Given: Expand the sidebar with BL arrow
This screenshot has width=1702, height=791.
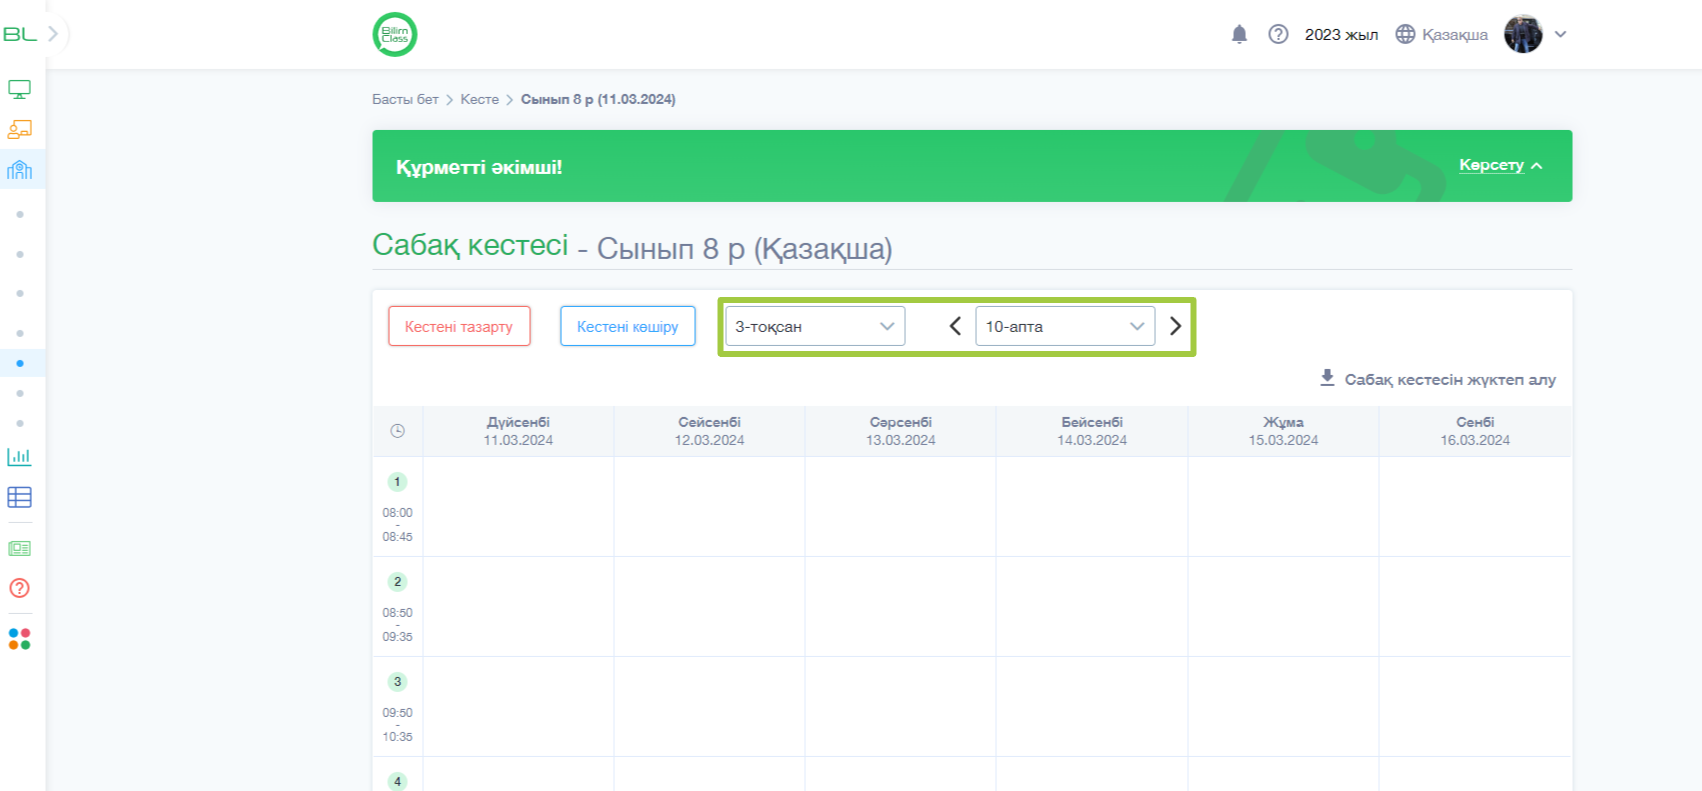Looking at the screenshot, I should tap(53, 34).
